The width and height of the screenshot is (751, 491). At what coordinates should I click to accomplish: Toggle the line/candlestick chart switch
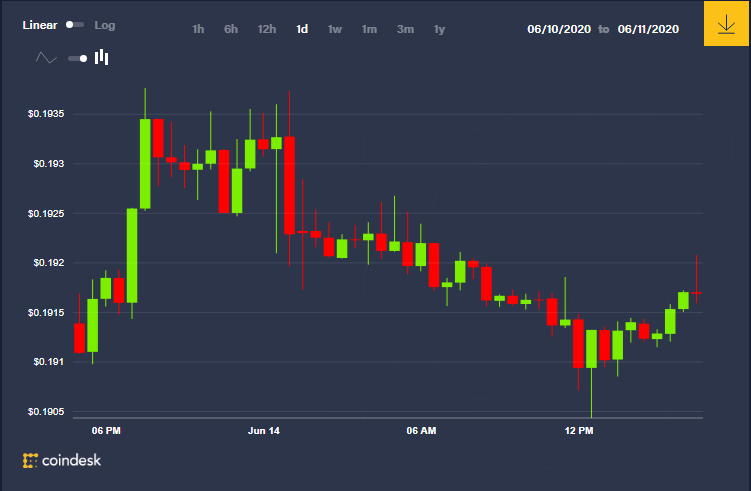click(78, 58)
